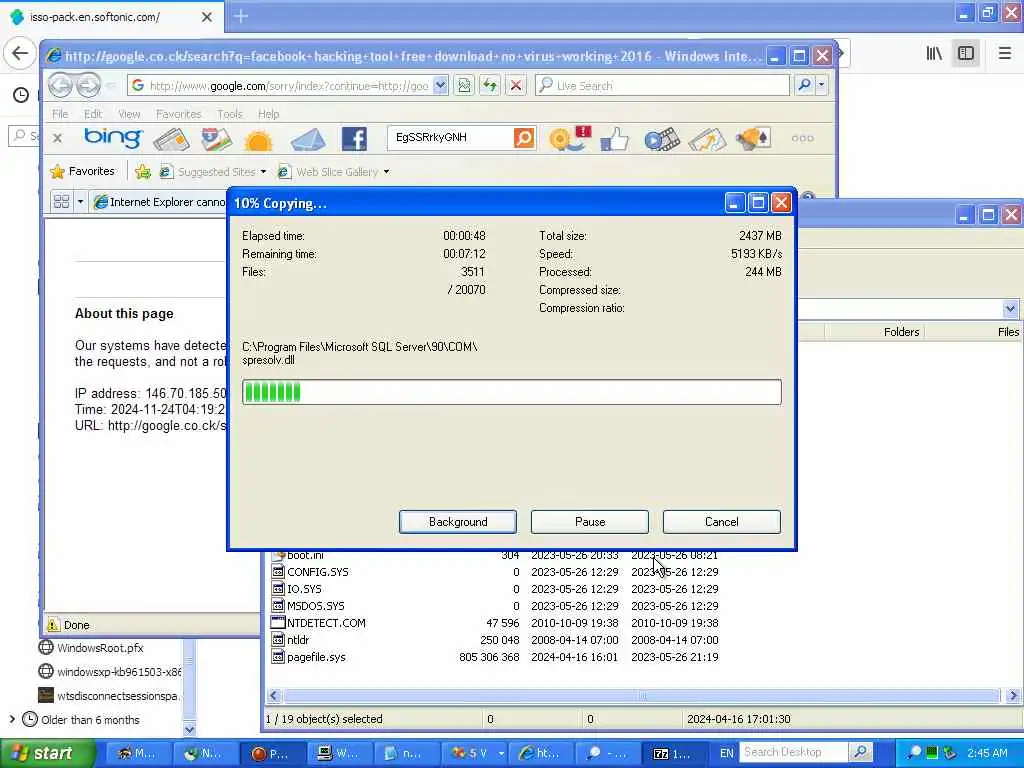
Task: Cancel the copying operation
Action: (x=722, y=522)
